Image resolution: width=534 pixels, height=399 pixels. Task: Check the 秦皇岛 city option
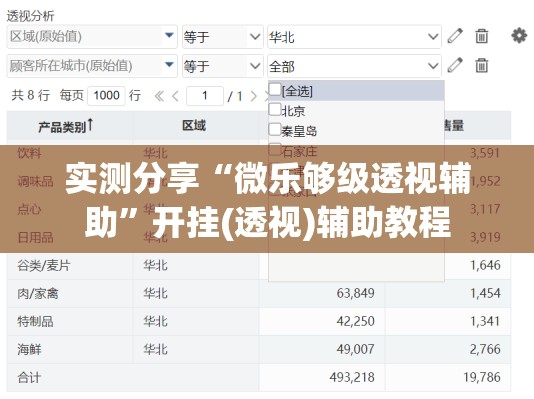click(x=275, y=129)
